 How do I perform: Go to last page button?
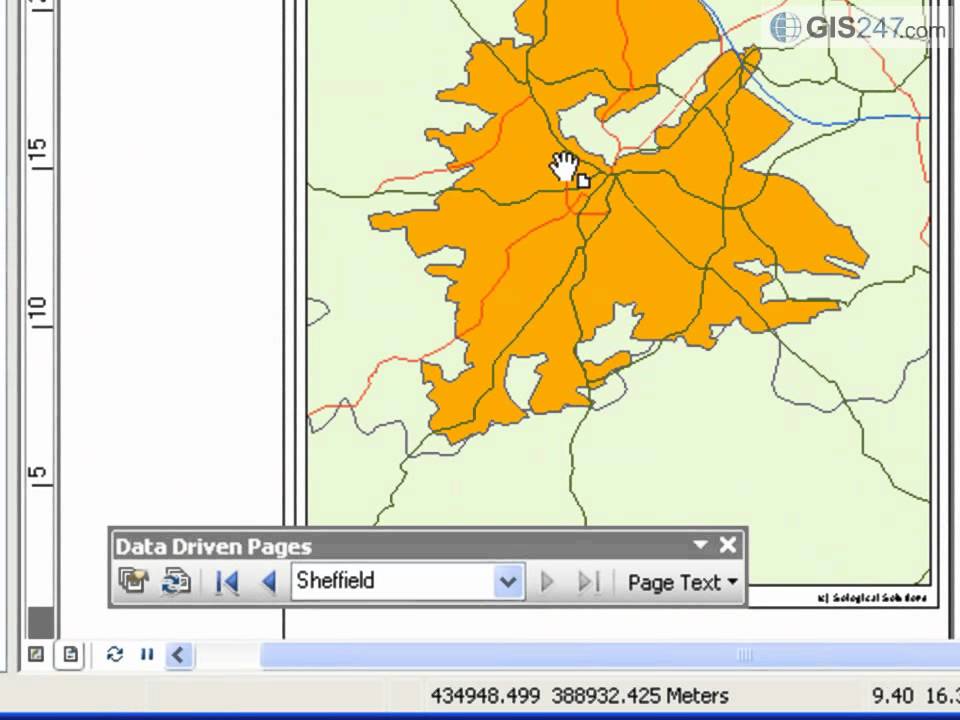coord(588,582)
